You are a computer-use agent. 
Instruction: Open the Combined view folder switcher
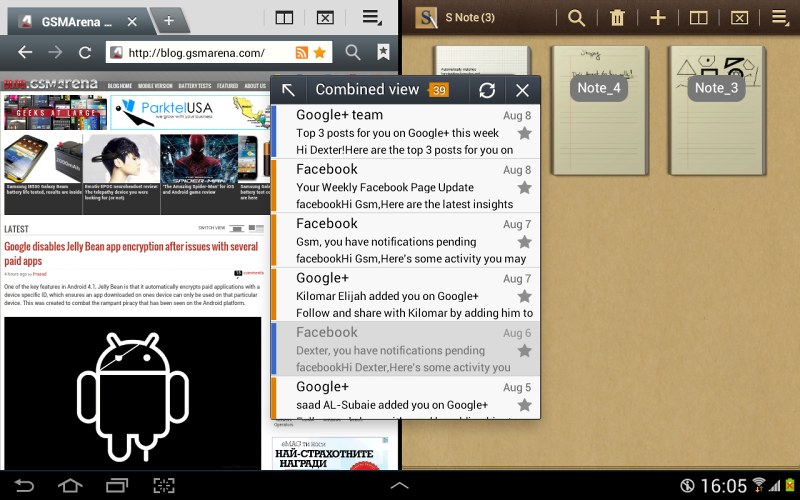click(x=367, y=90)
